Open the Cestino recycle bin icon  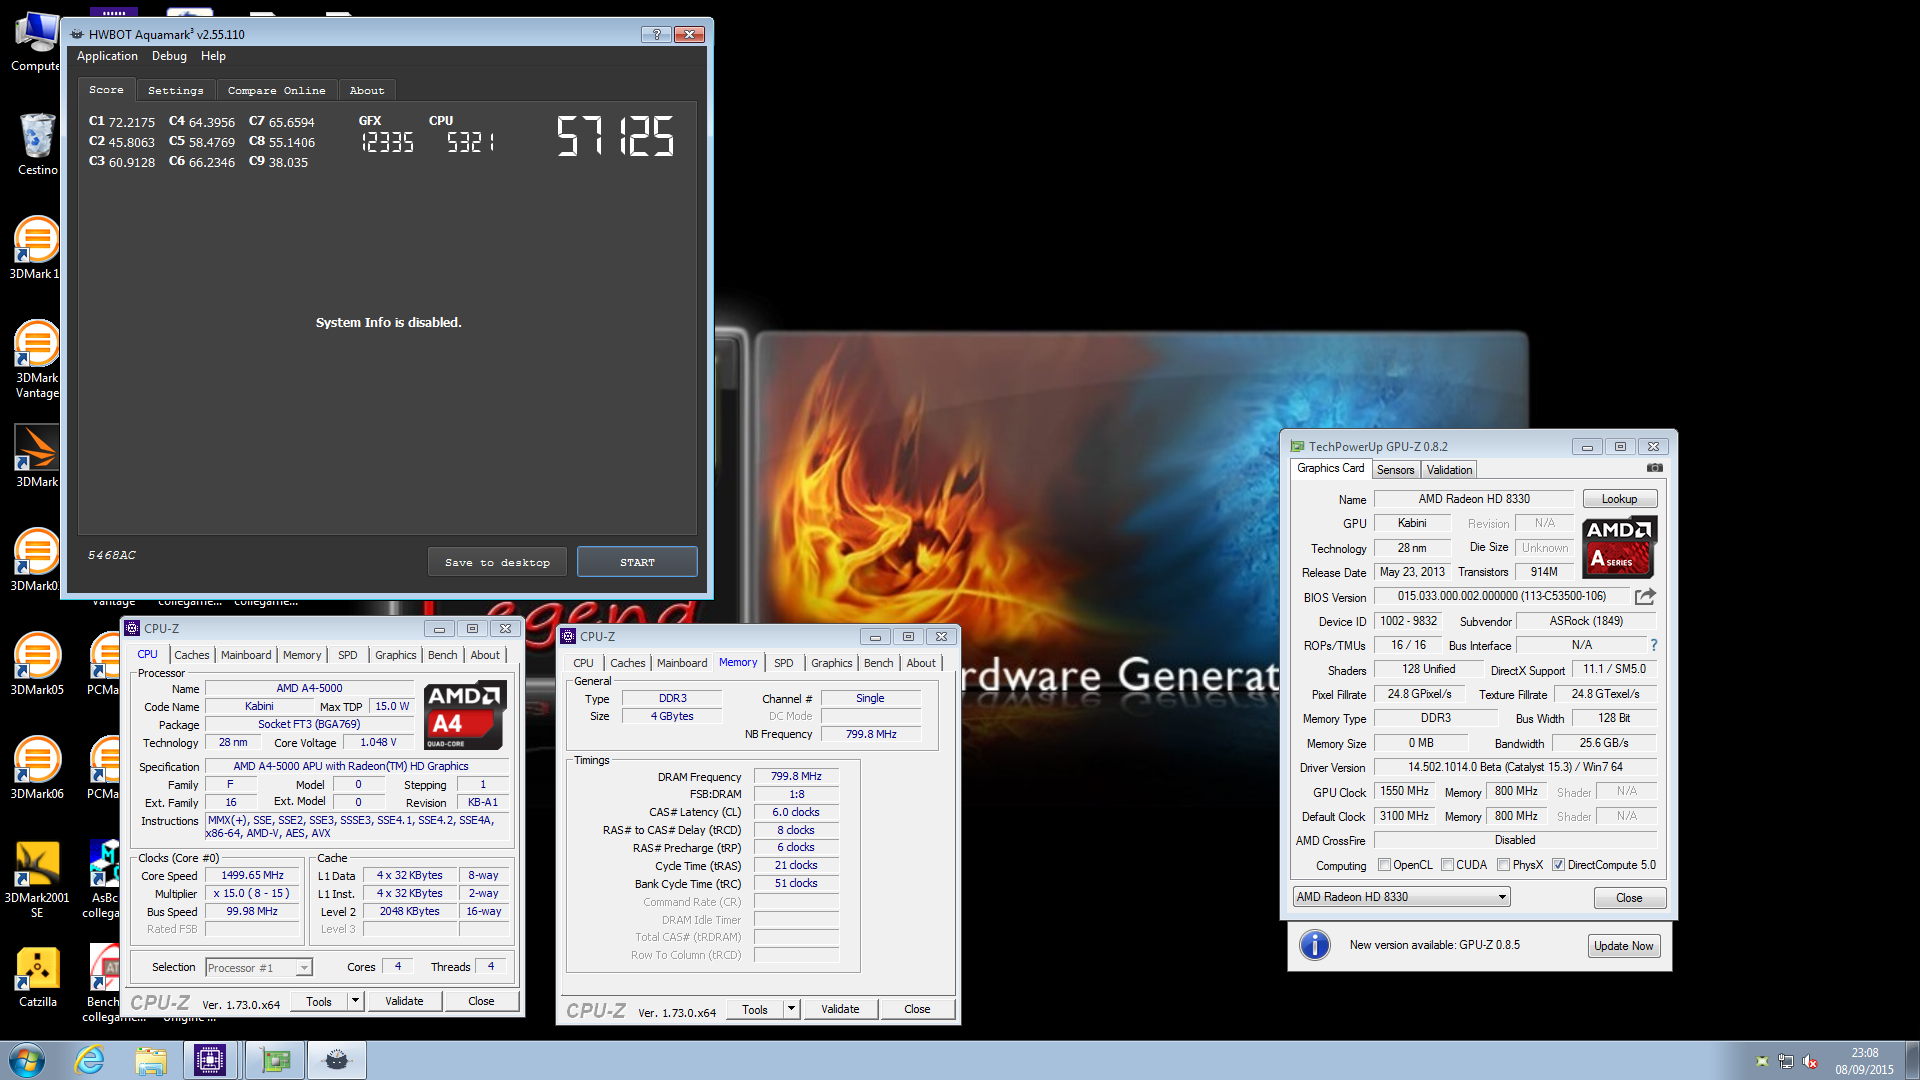click(x=37, y=145)
